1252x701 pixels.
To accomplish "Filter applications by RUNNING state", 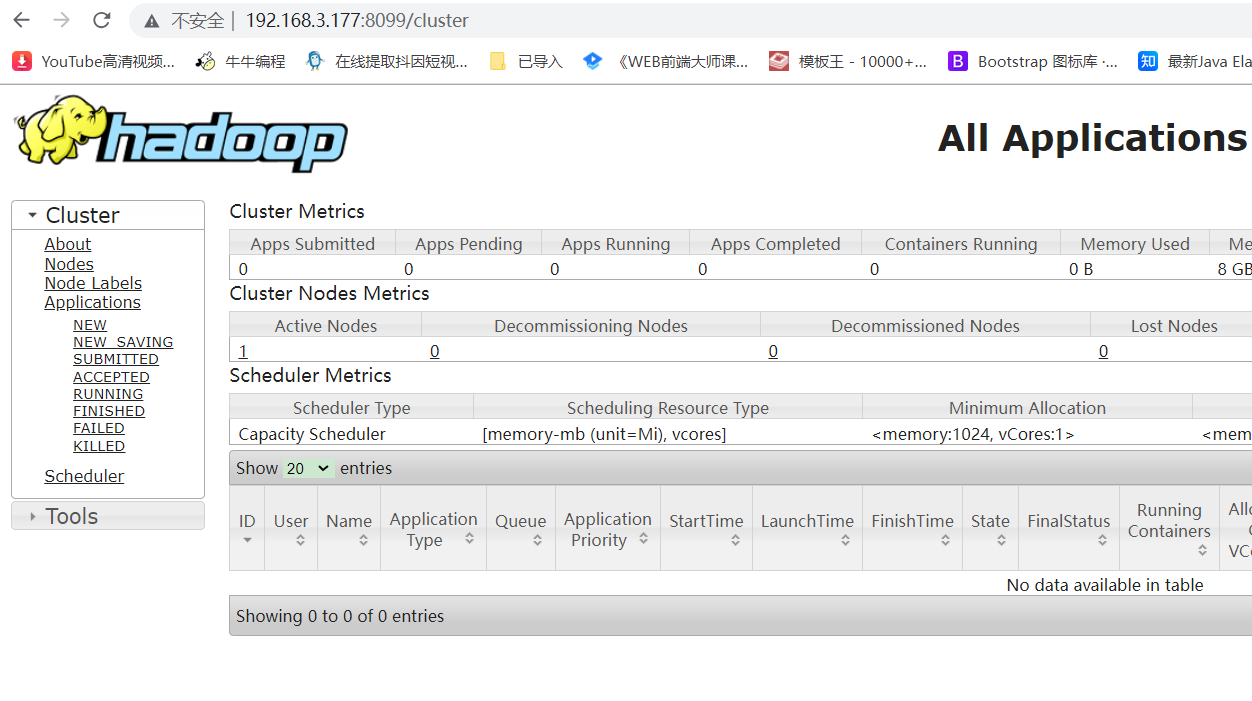I will pos(108,394).
